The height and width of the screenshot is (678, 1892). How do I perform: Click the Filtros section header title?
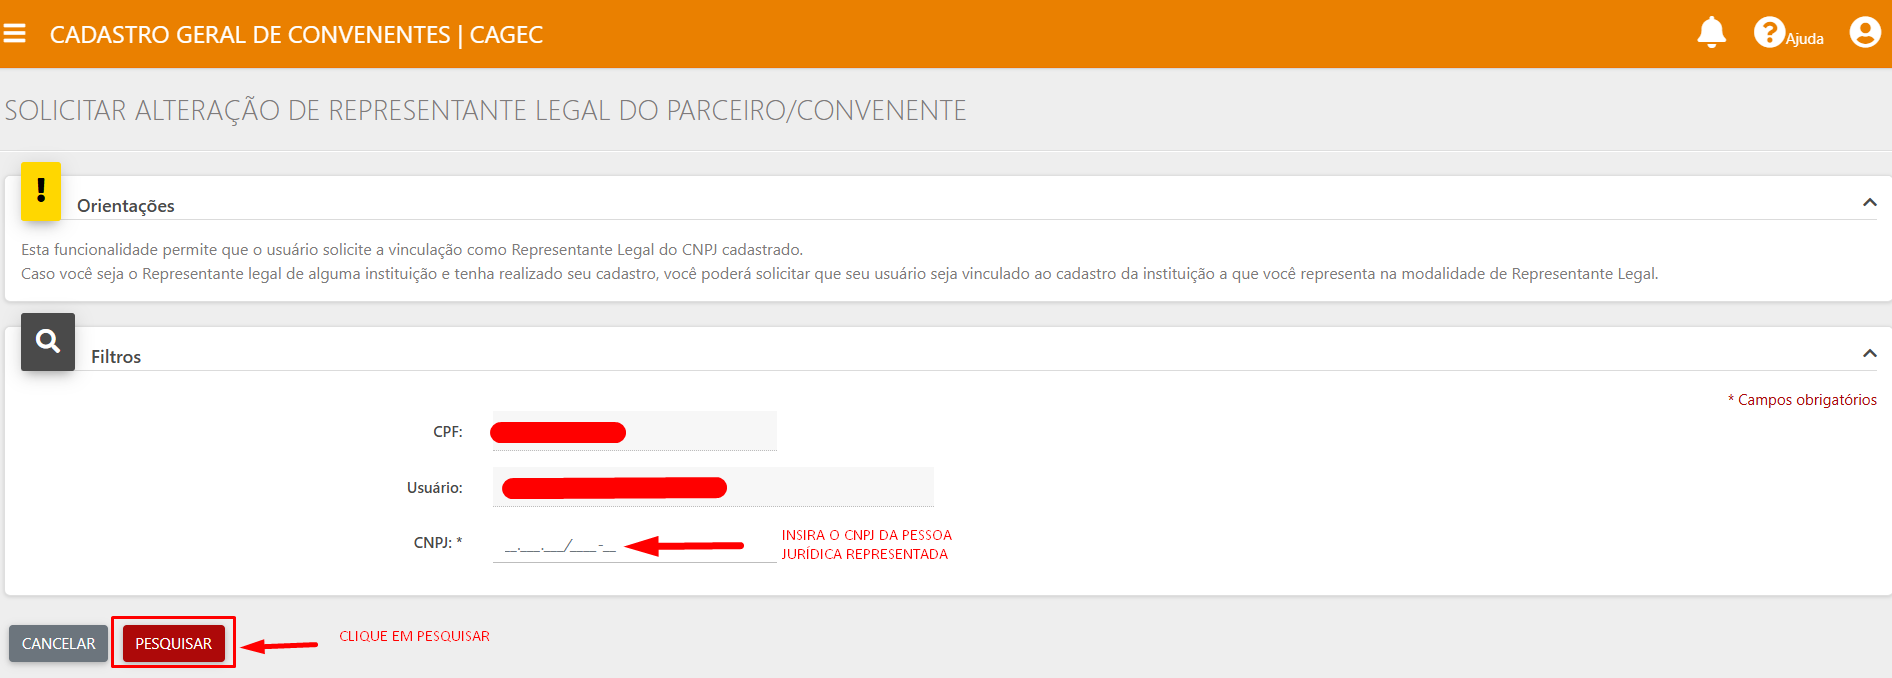116,357
